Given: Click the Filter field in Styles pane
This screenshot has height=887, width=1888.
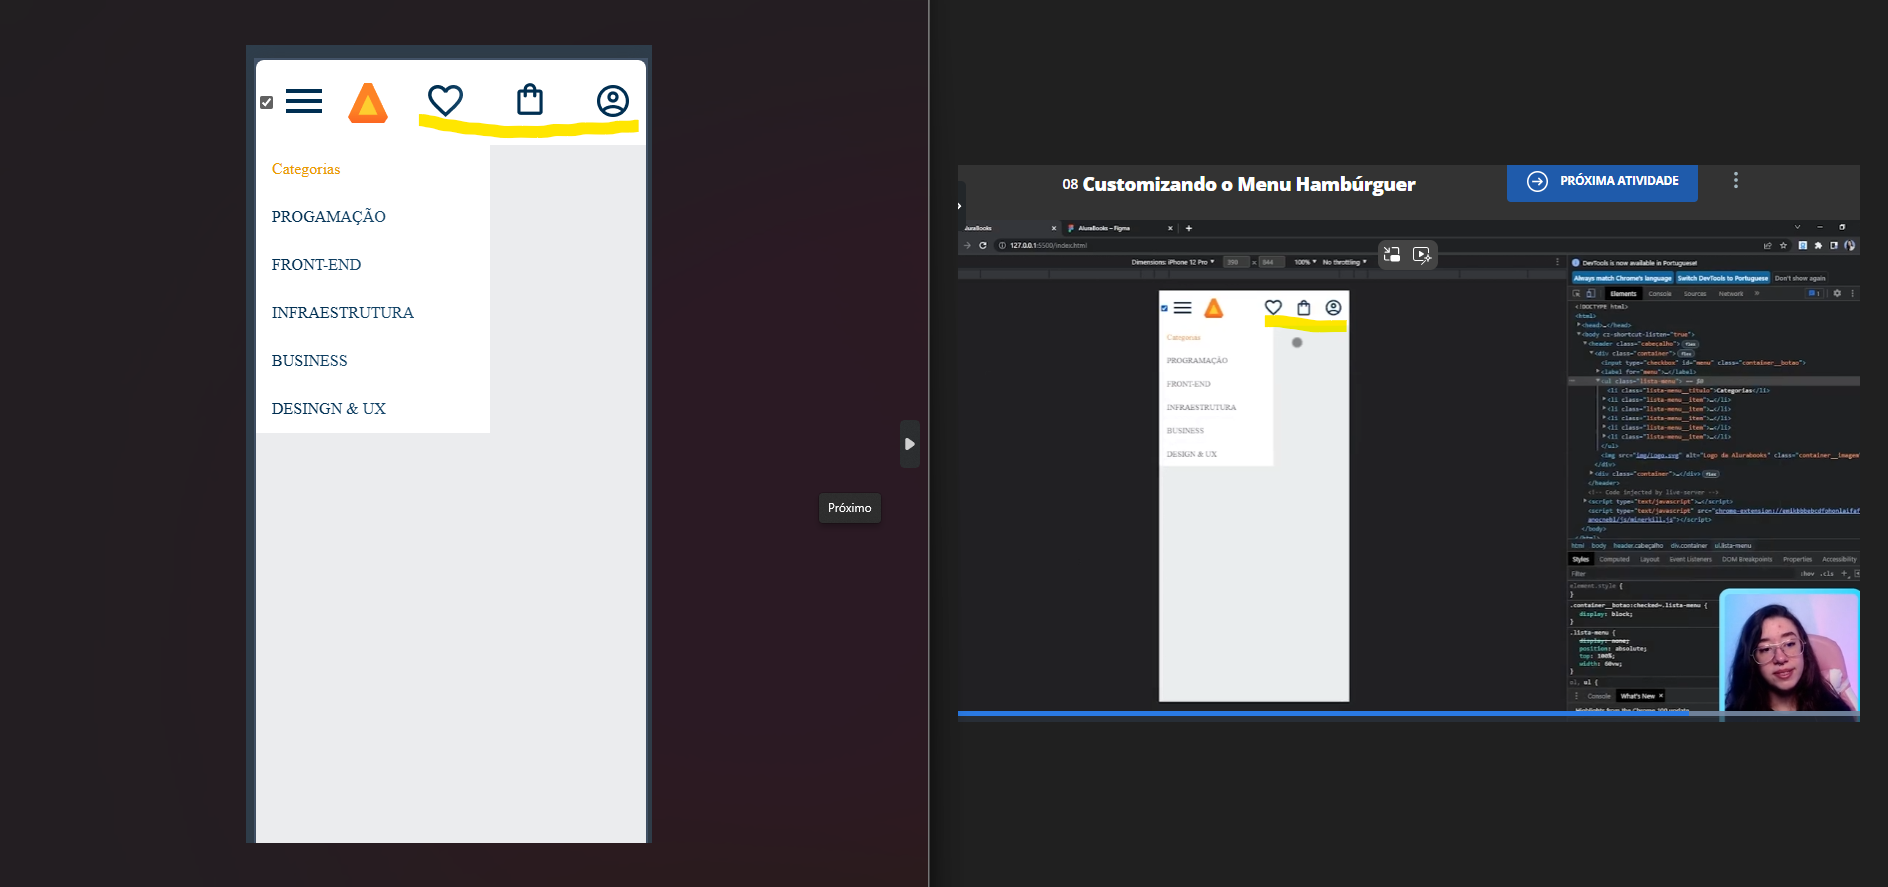Looking at the screenshot, I should click(x=1680, y=574).
